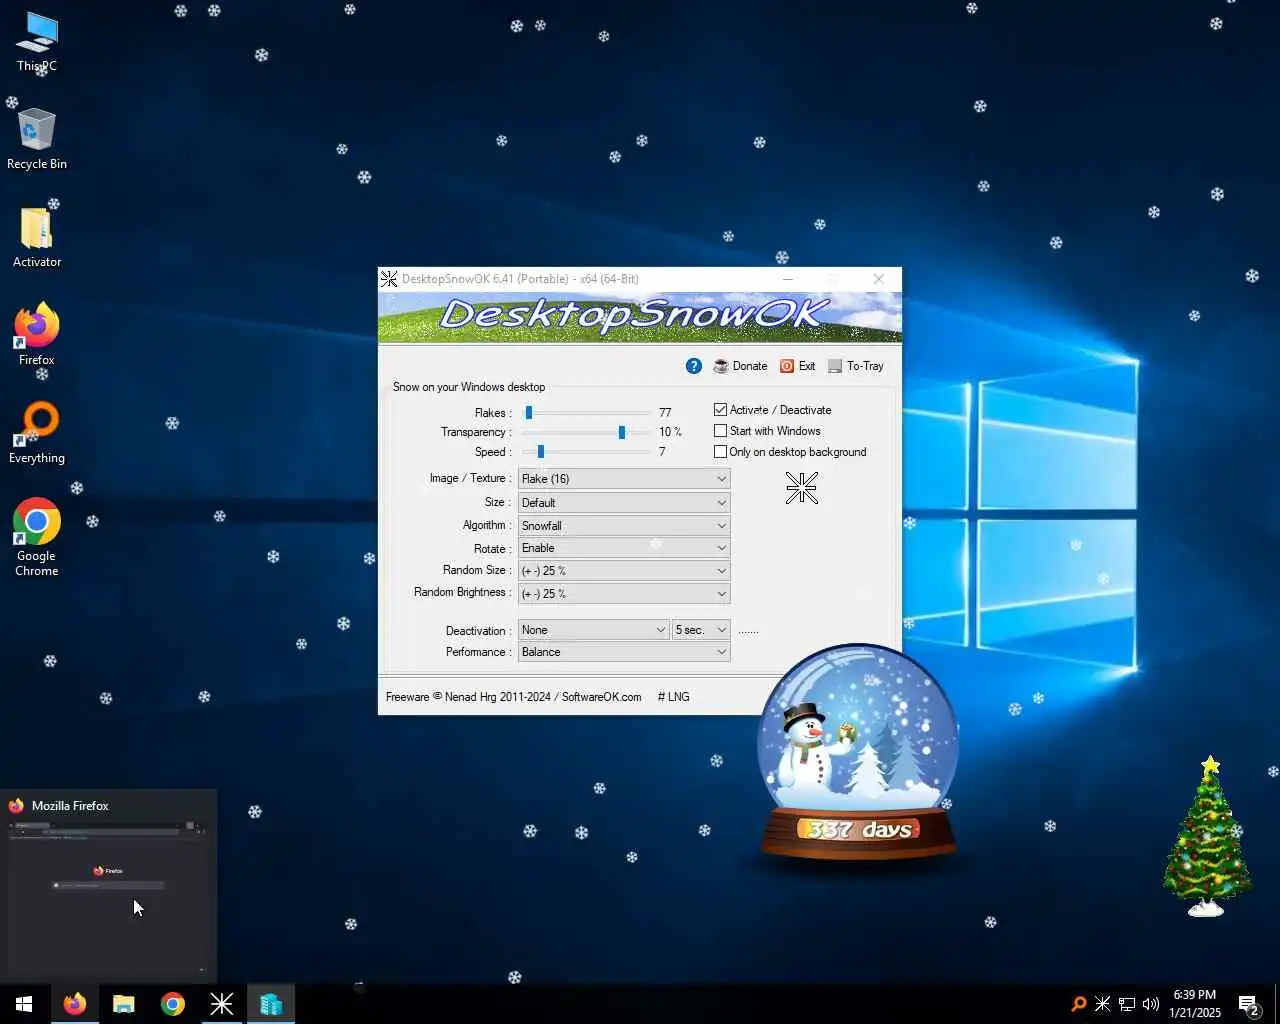The height and width of the screenshot is (1024, 1280).
Task: Click the blue building taskbar app icon
Action: 271,1004
